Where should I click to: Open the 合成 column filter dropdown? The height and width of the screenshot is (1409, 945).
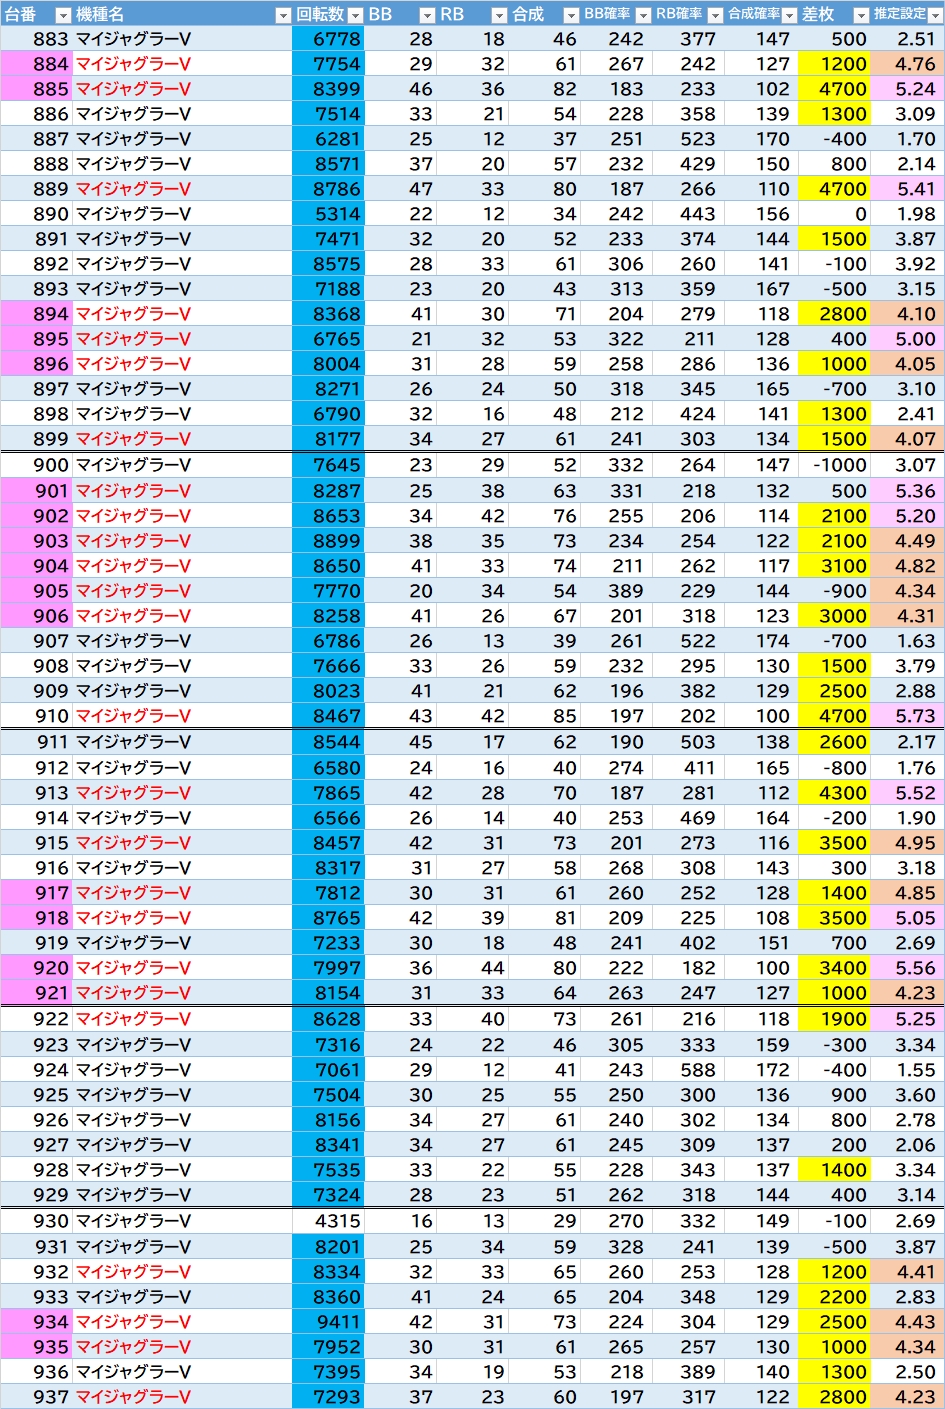click(x=571, y=15)
